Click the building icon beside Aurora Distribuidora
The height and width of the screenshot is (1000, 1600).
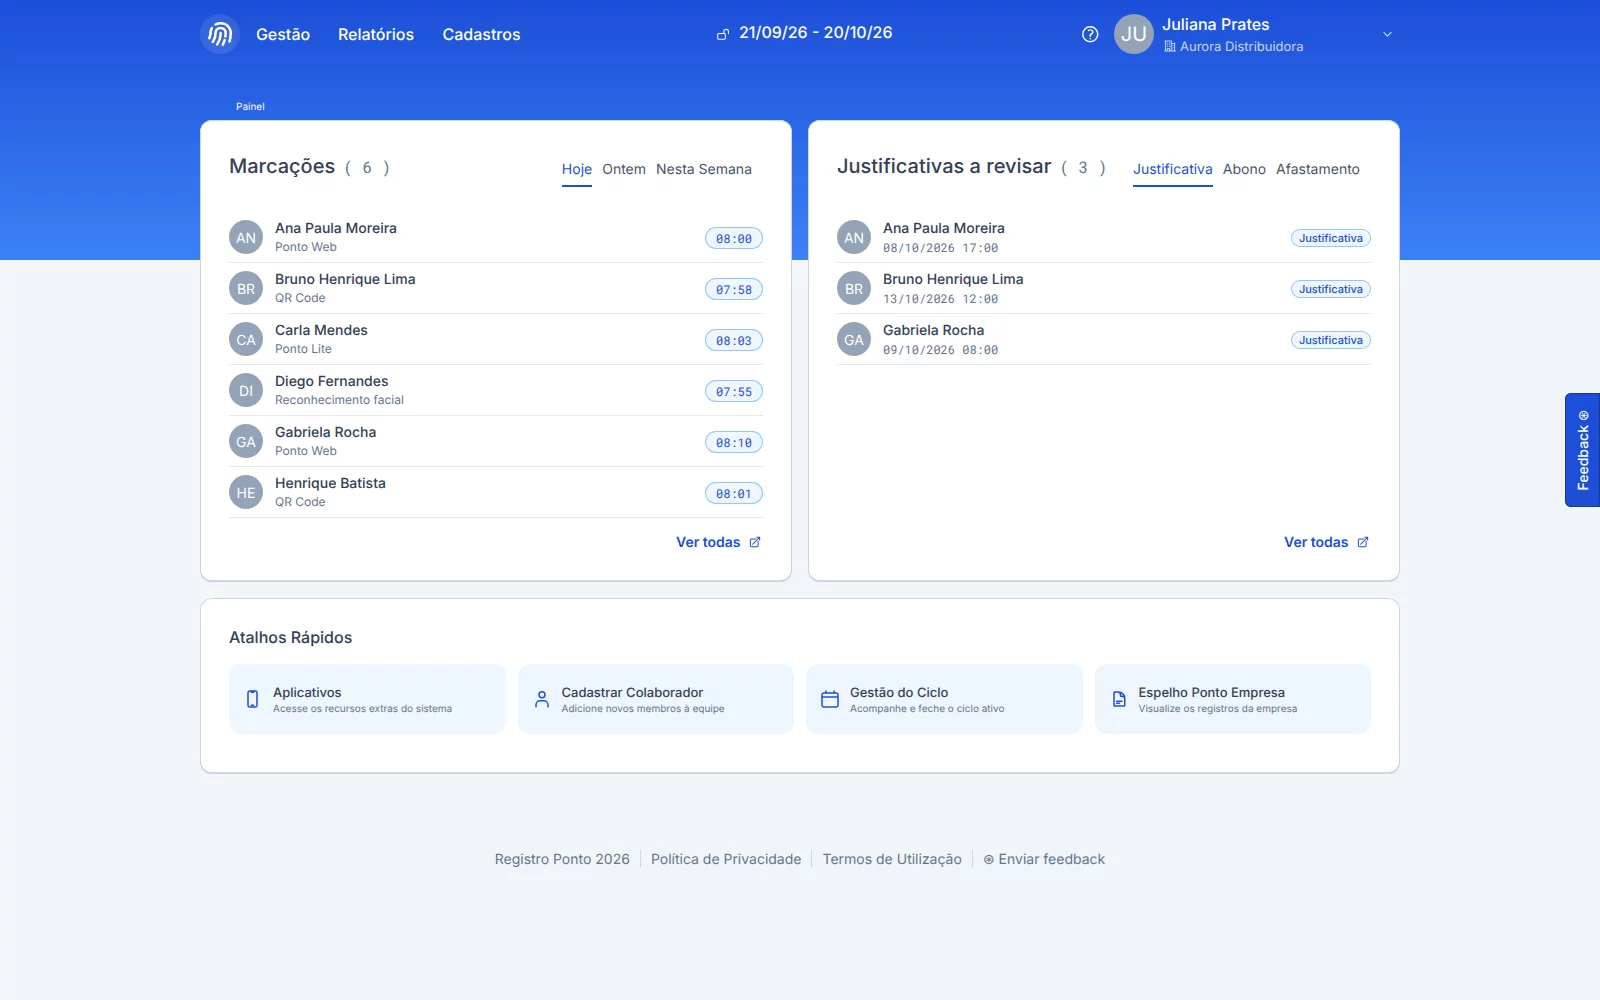click(1170, 47)
